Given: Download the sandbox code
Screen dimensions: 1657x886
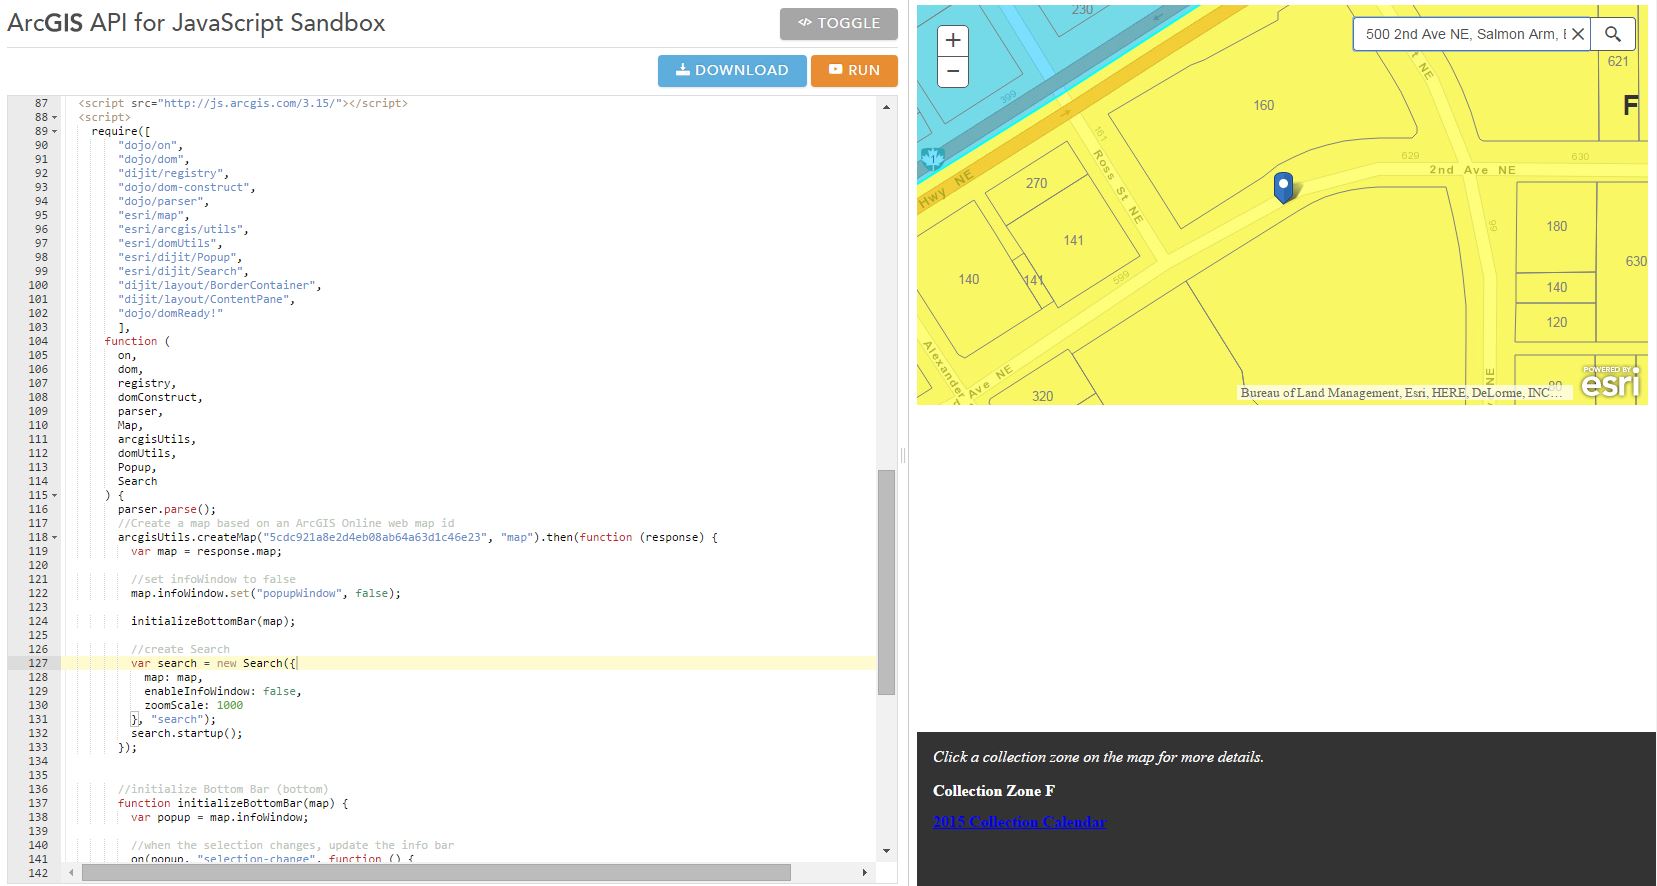Looking at the screenshot, I should coord(732,70).
